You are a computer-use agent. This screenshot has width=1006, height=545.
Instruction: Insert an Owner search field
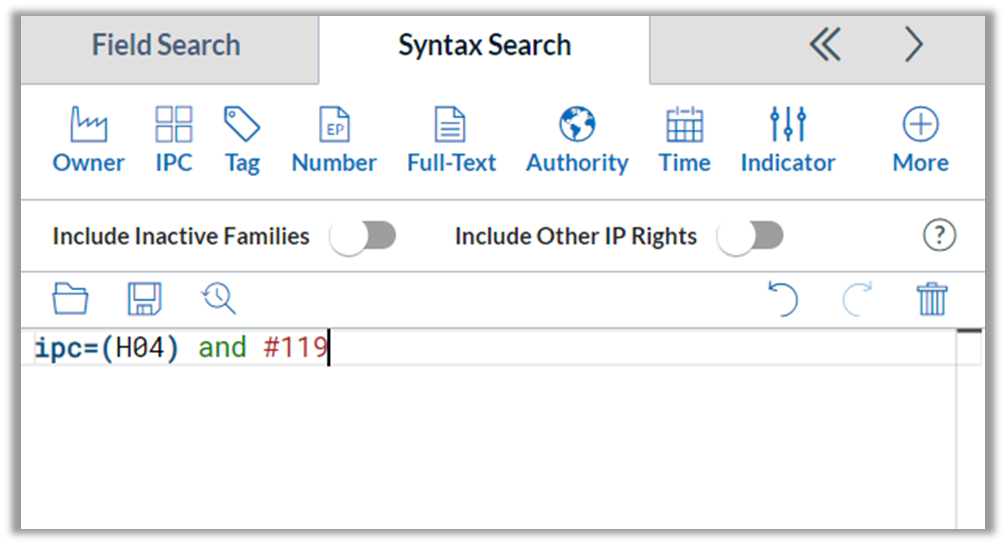pyautogui.click(x=89, y=140)
